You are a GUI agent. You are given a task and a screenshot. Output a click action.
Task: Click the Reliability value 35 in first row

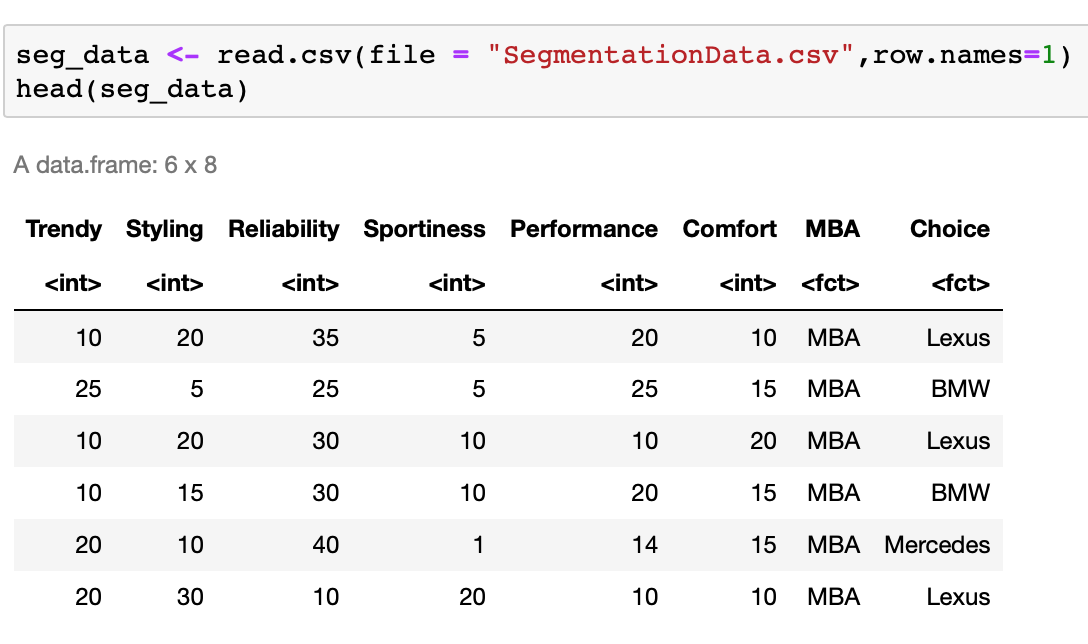click(x=325, y=338)
